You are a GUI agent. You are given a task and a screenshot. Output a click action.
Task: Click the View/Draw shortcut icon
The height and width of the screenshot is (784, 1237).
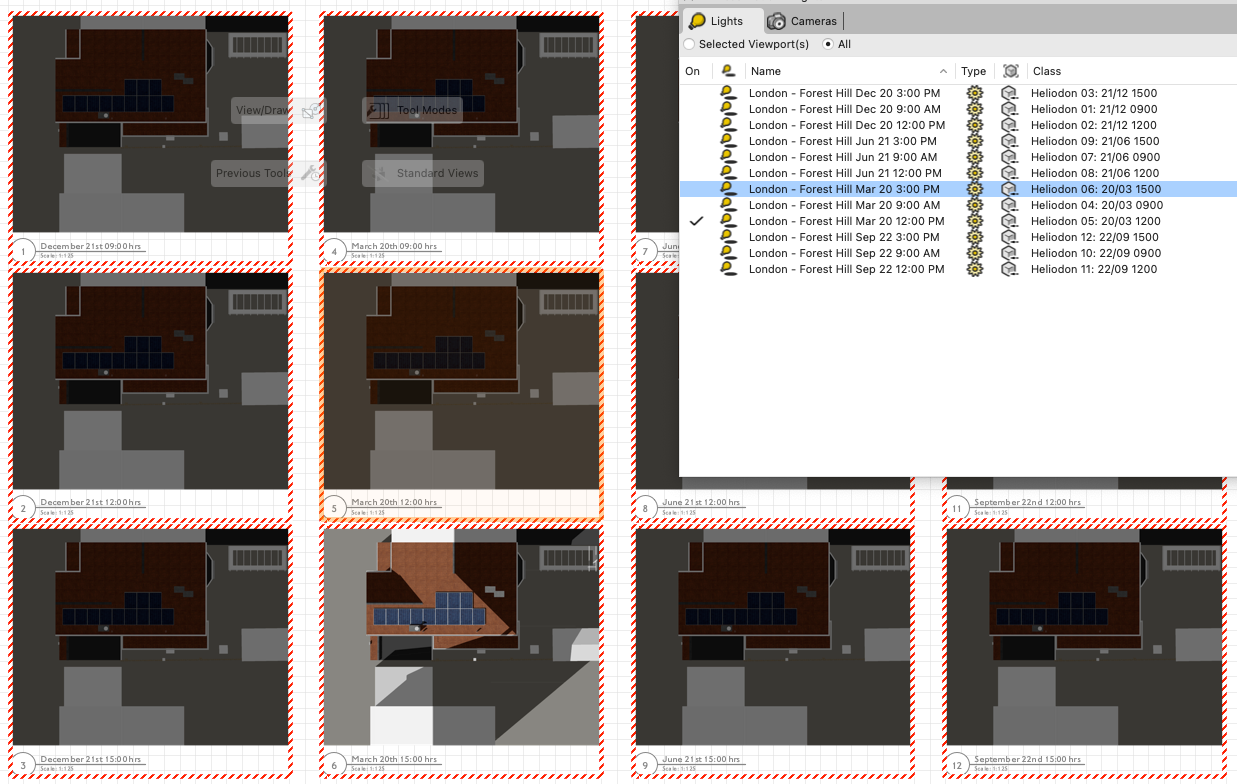[312, 110]
